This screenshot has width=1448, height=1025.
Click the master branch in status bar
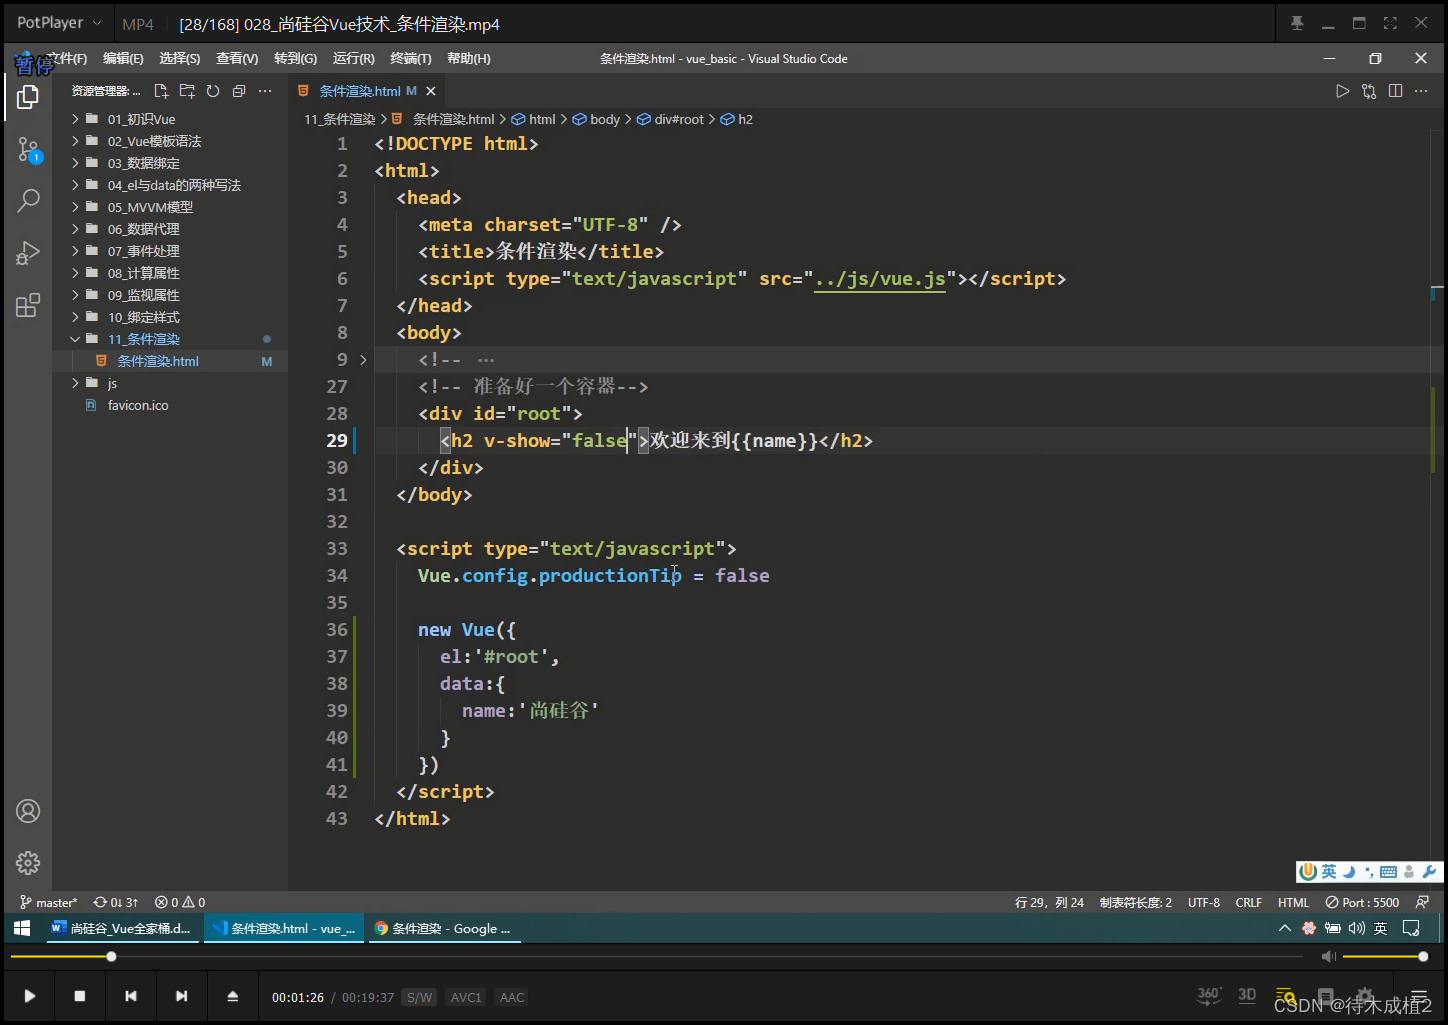click(x=49, y=902)
